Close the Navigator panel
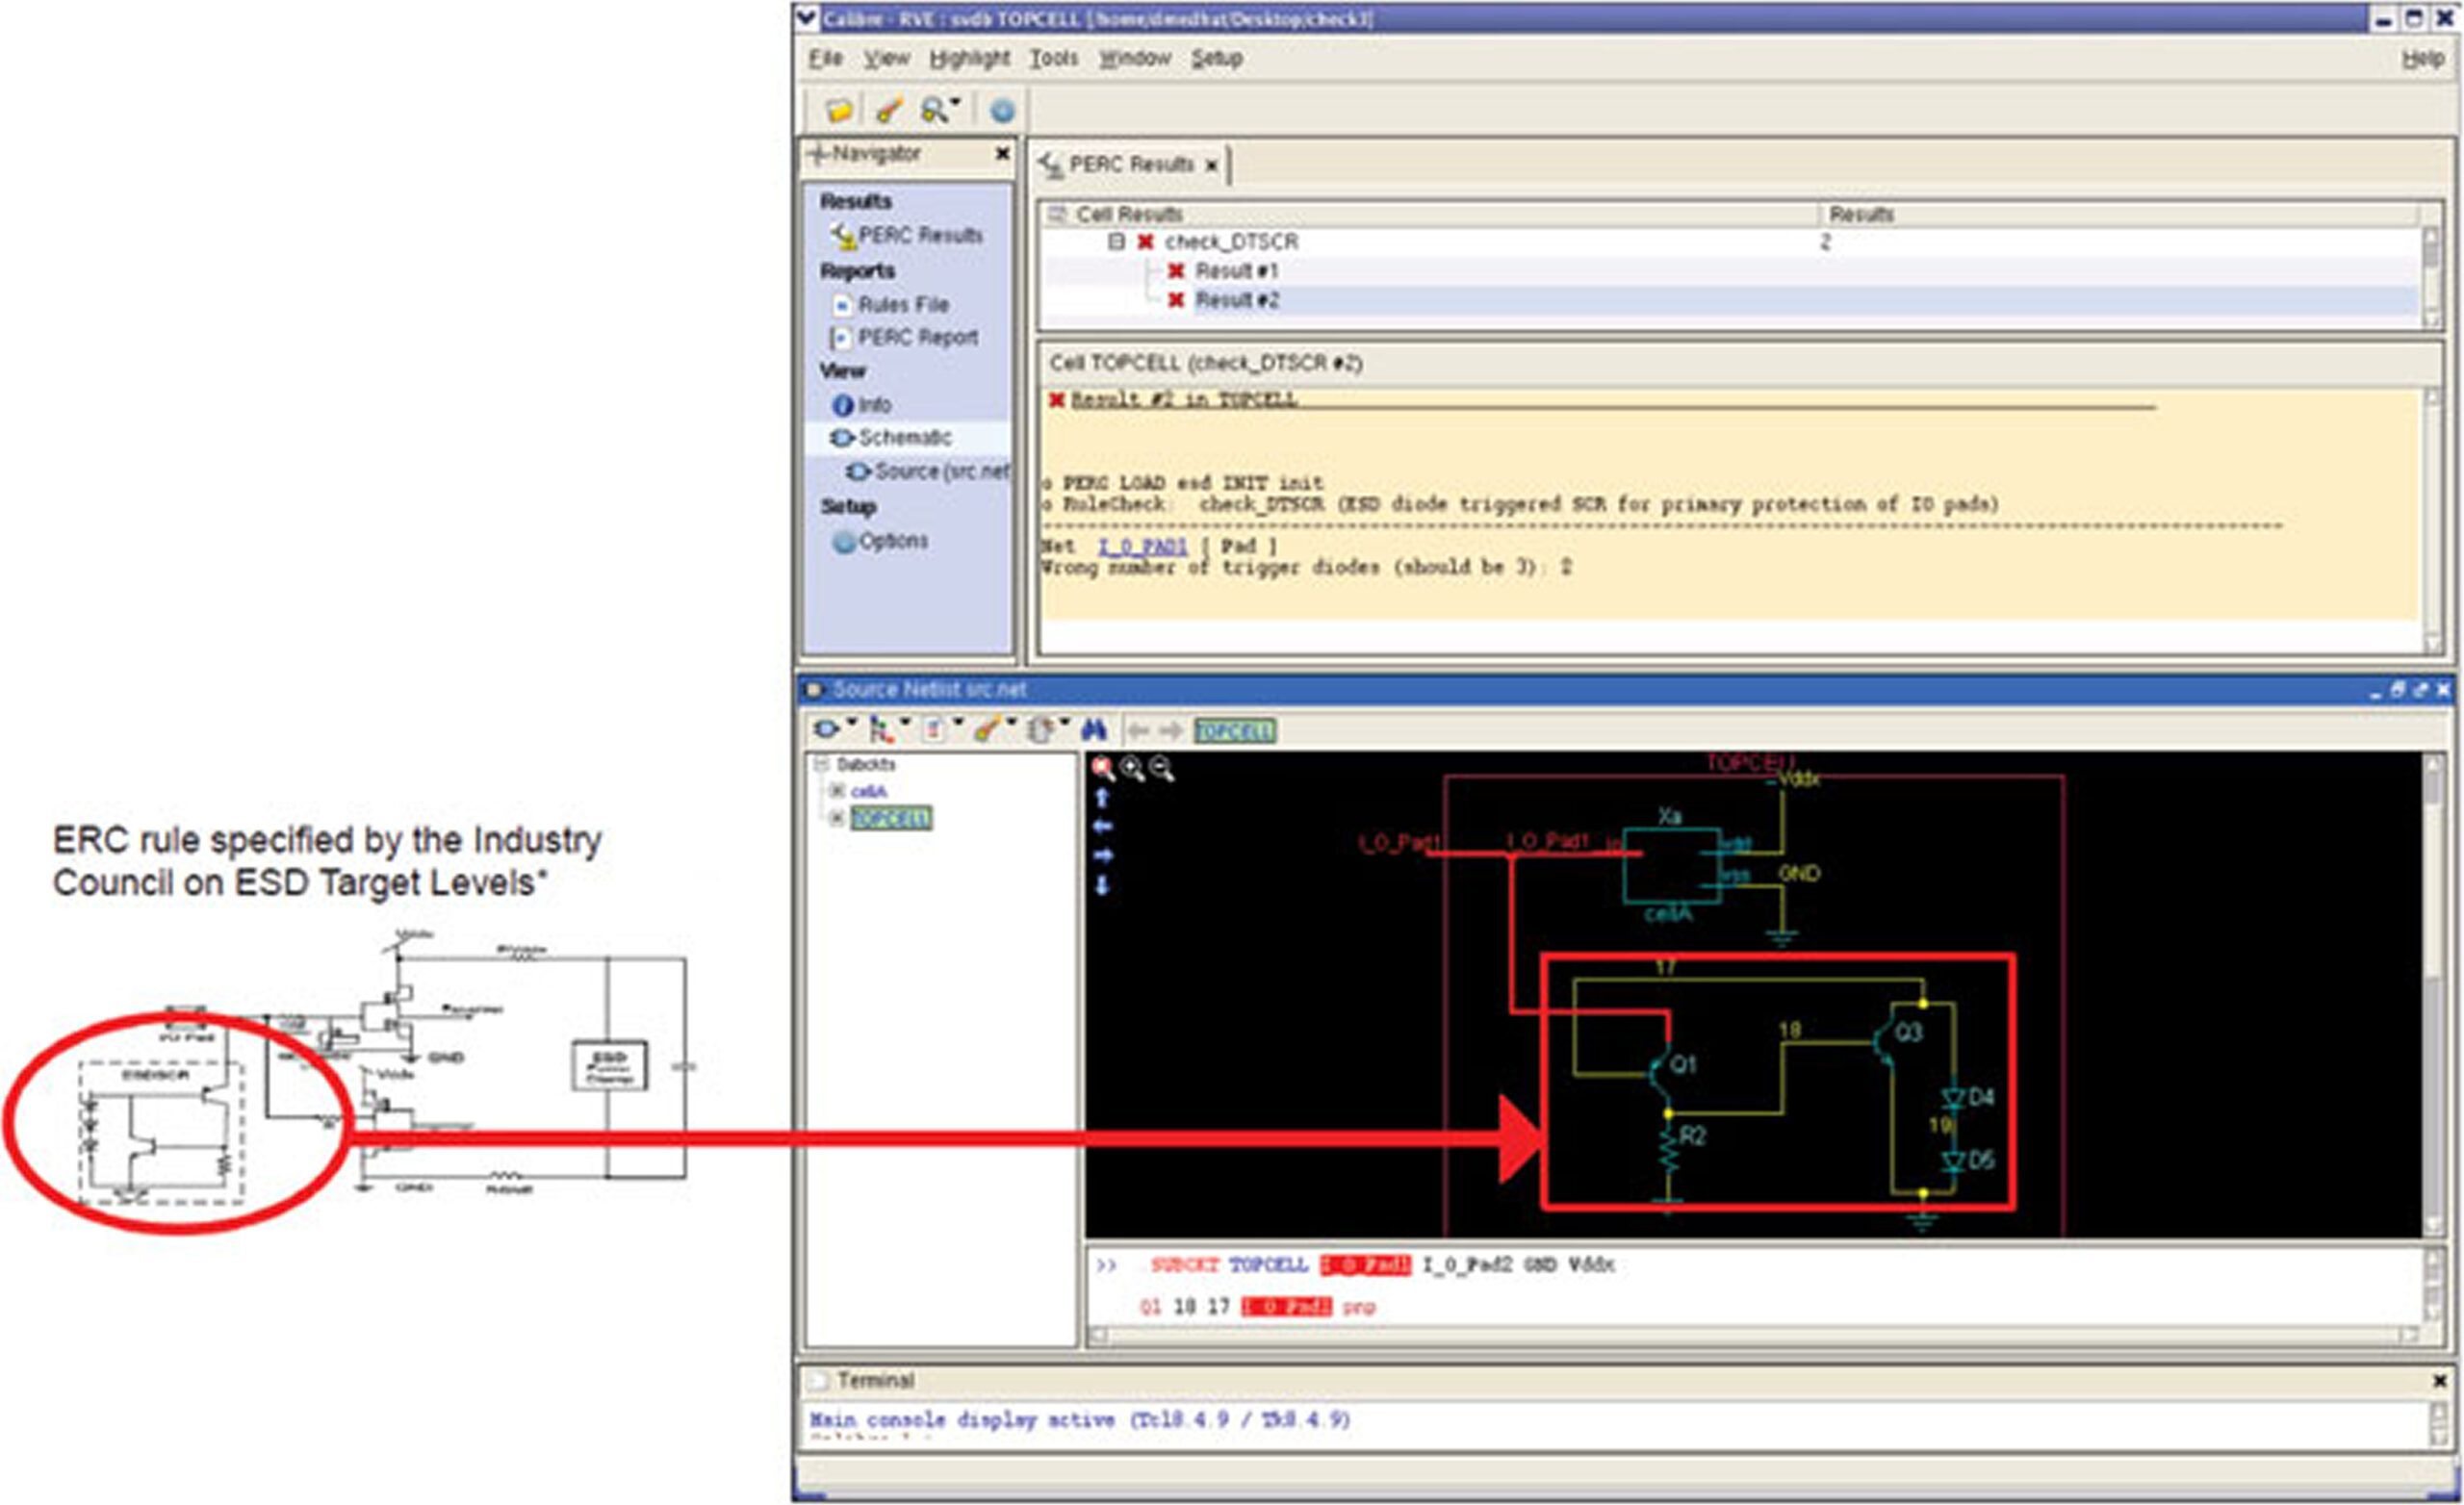 click(x=1001, y=153)
